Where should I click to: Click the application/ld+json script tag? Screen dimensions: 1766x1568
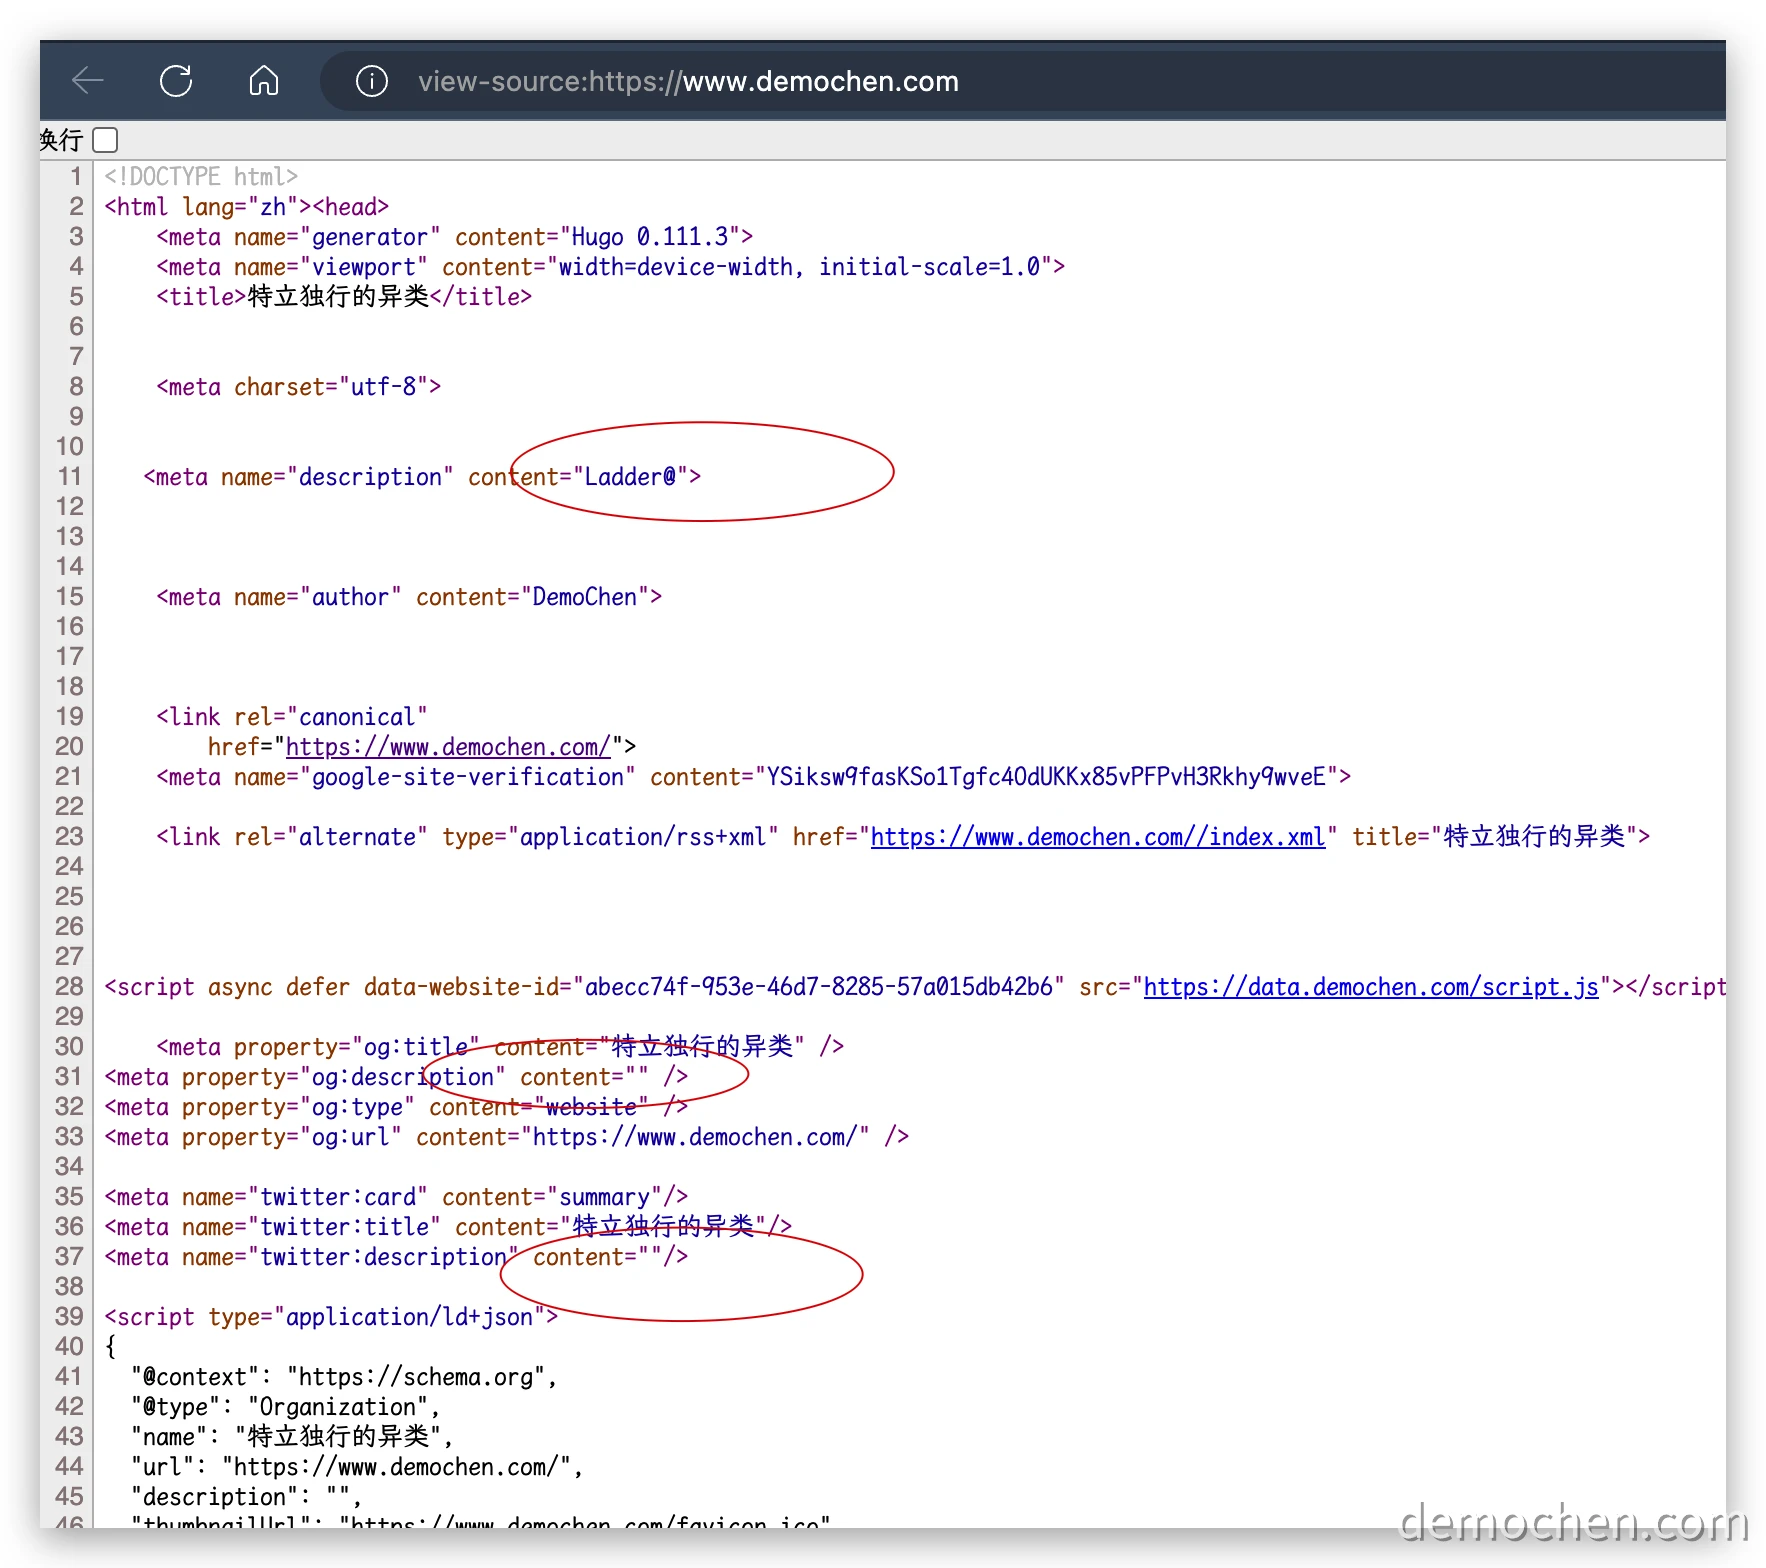pyautogui.click(x=331, y=1317)
